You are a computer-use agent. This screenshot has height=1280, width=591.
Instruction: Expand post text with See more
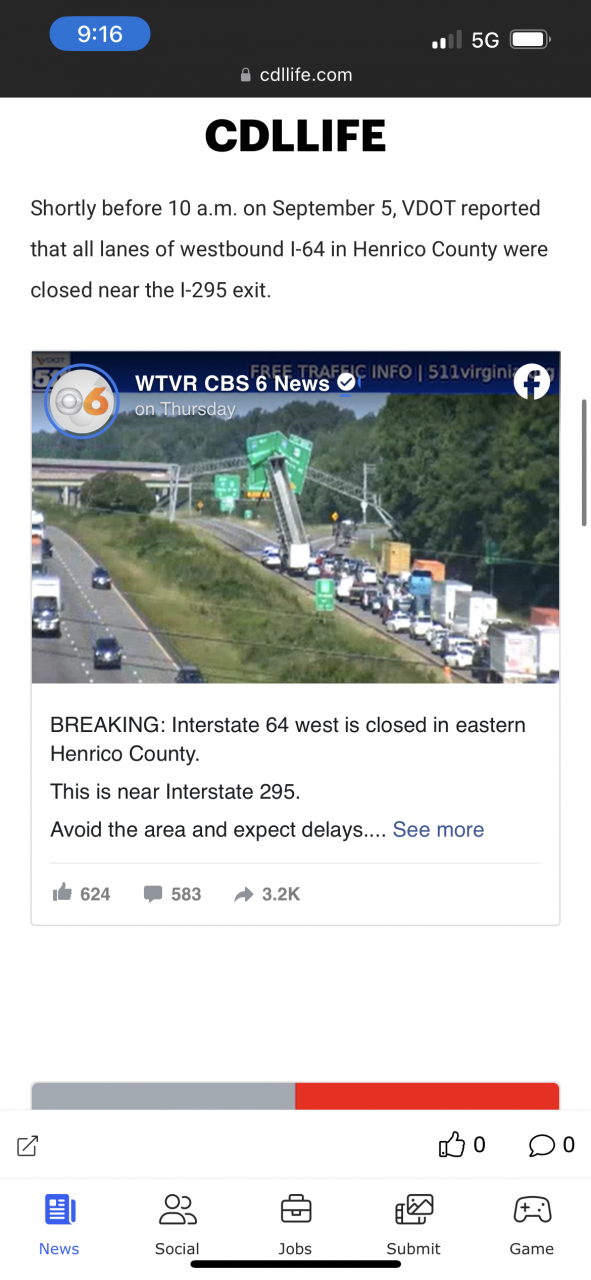[438, 829]
